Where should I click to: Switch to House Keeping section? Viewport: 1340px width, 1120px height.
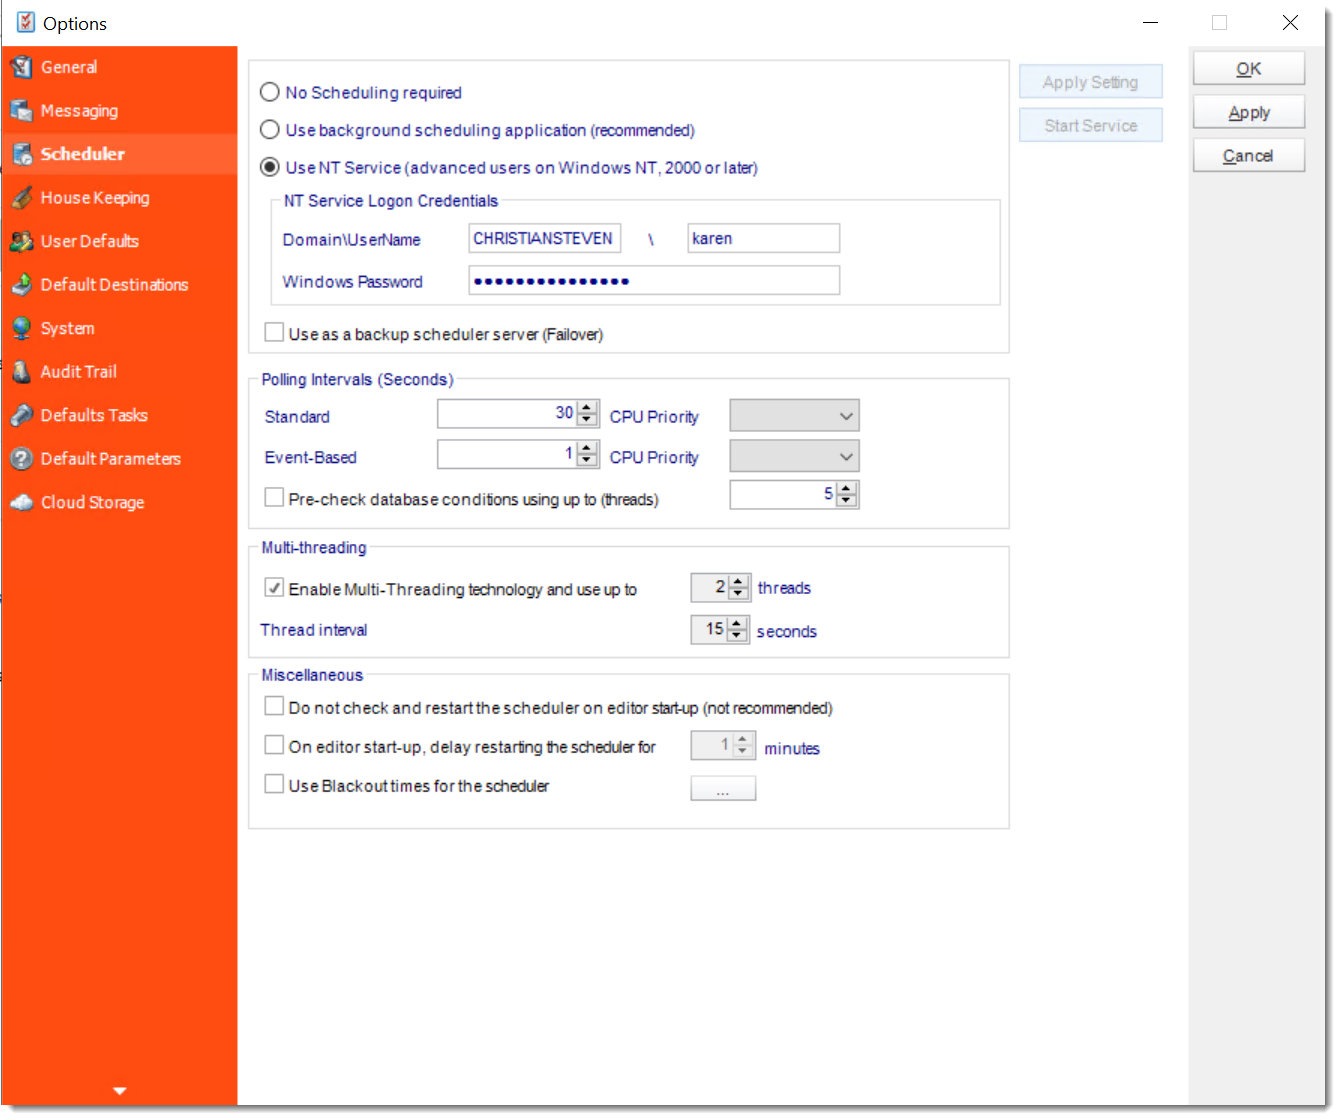(119, 198)
